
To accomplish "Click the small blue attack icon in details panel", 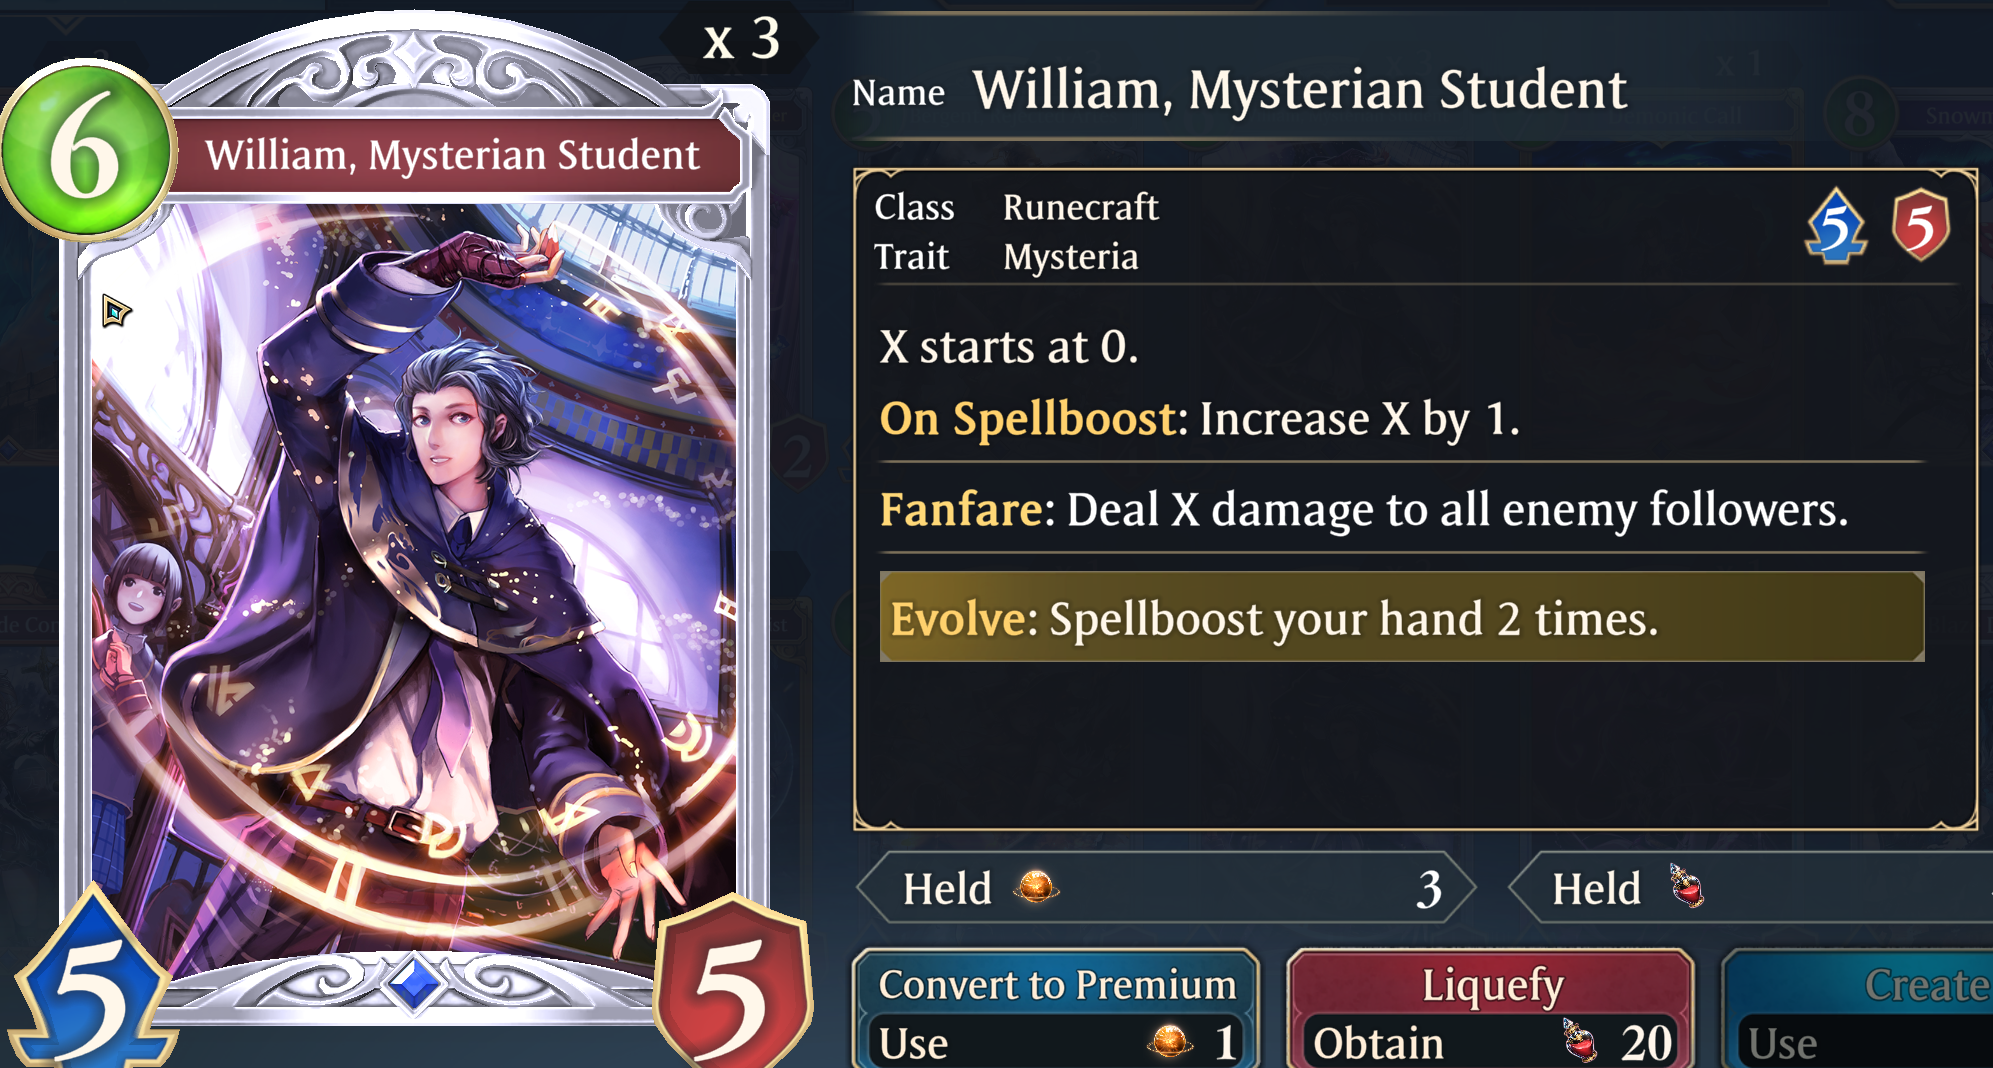I will [x=1836, y=226].
